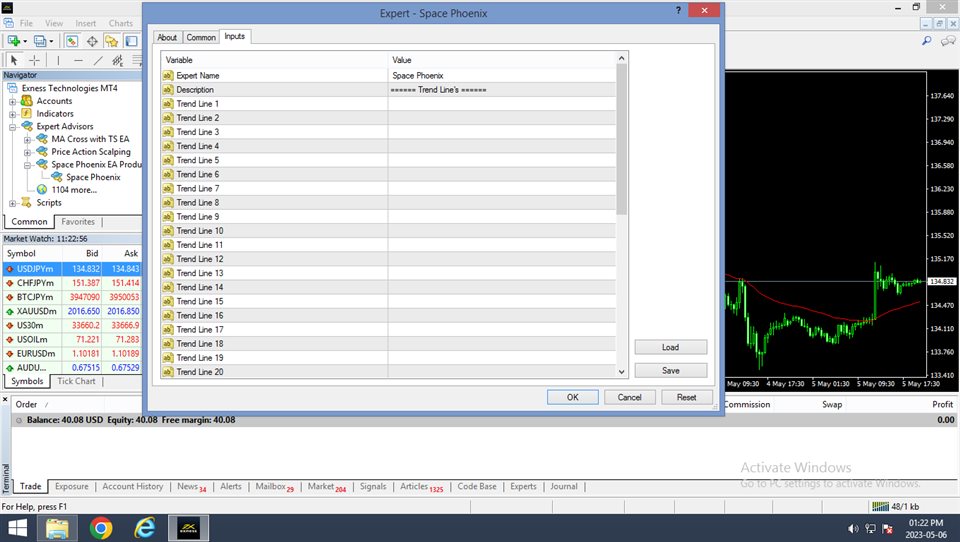Open the Insert menu
Screen dimensions: 960x542
[x=86, y=23]
